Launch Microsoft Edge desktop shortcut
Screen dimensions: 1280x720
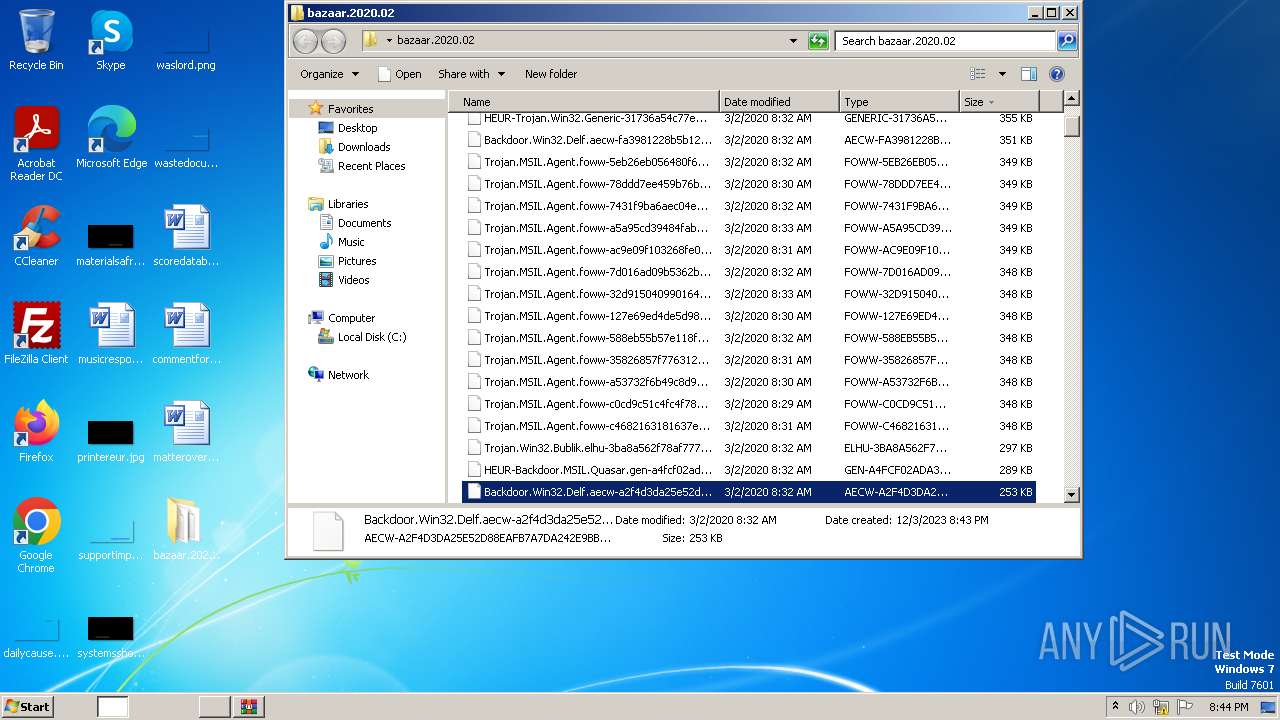(x=111, y=138)
